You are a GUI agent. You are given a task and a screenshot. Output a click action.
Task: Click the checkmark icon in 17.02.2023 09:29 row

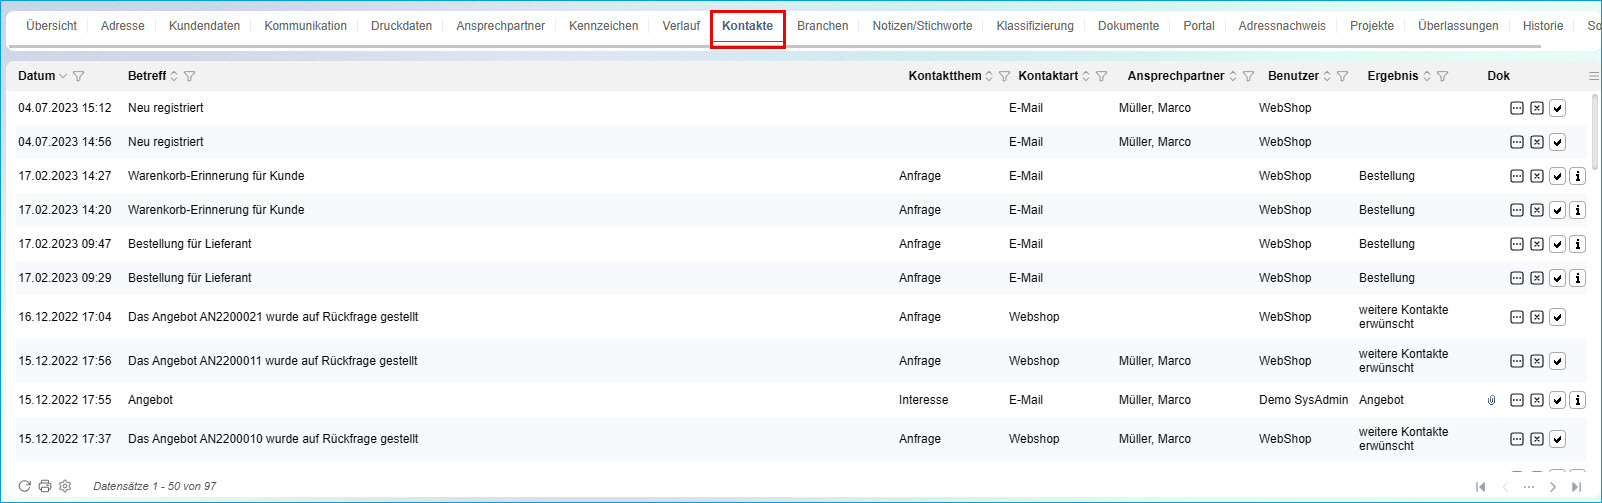(x=1557, y=278)
